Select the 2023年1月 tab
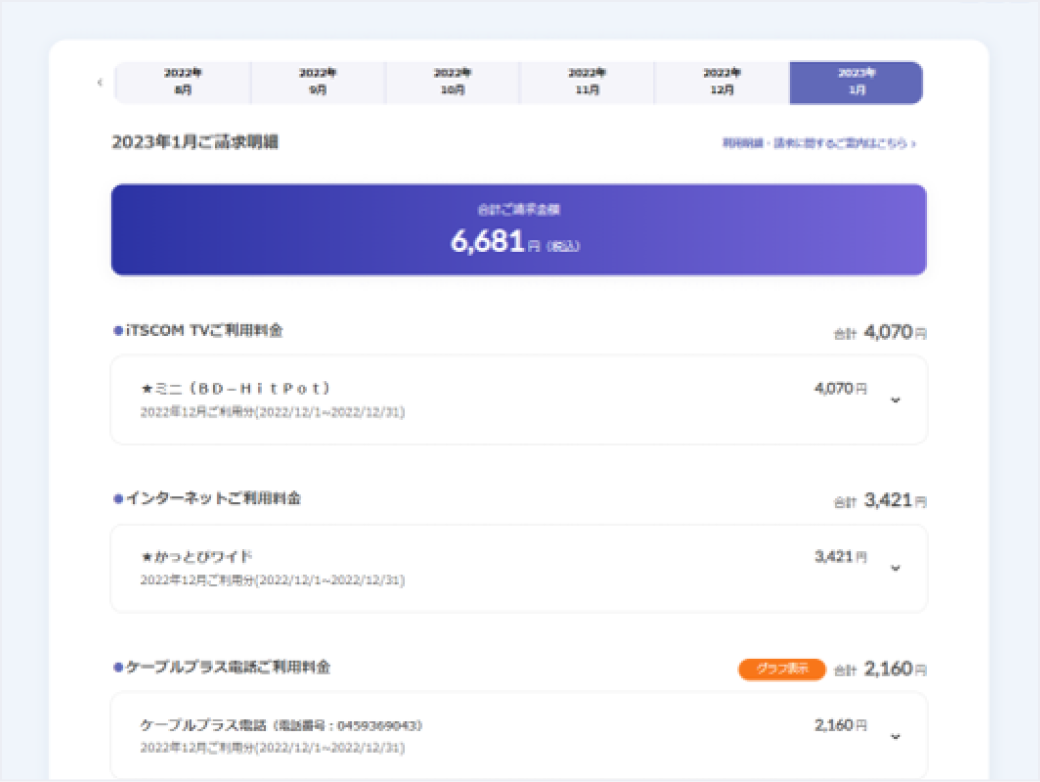The image size is (1040, 782). pyautogui.click(x=856, y=82)
